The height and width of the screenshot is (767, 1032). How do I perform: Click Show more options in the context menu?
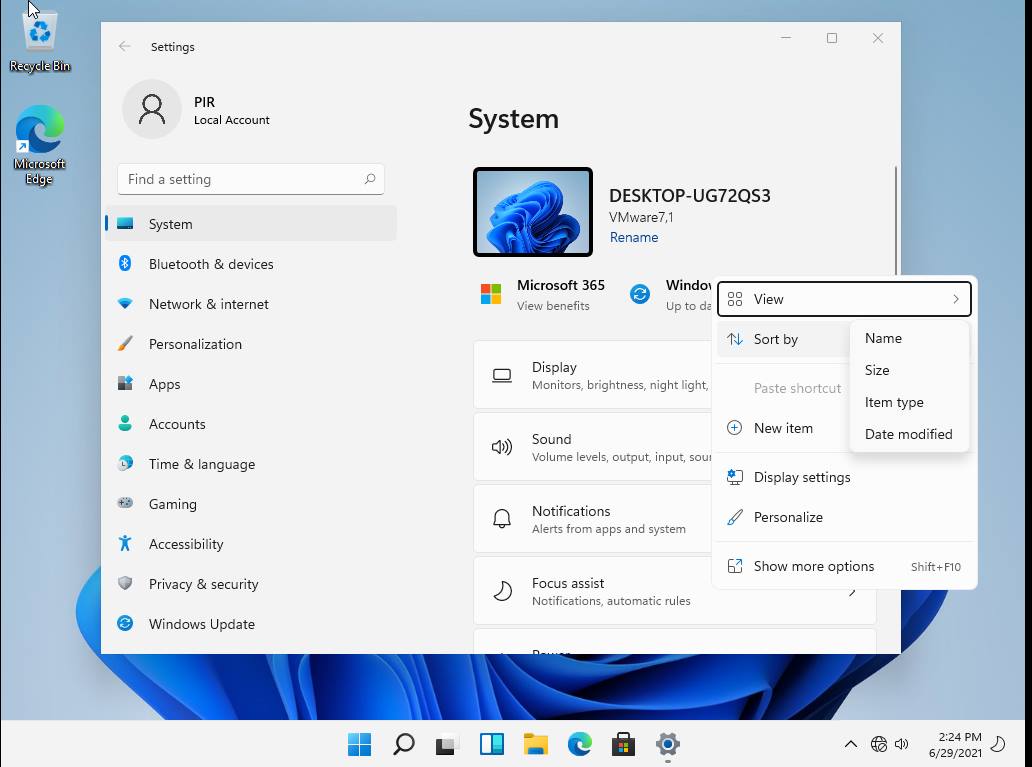click(x=844, y=566)
